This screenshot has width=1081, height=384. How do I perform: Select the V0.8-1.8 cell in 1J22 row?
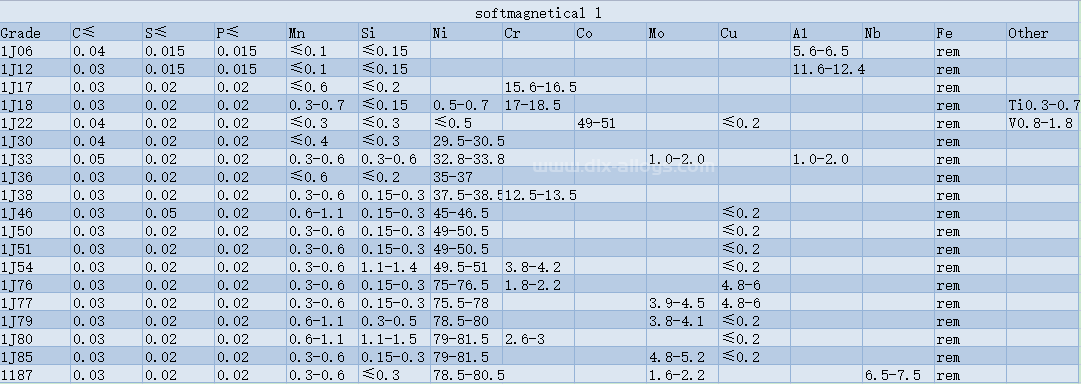tap(1043, 123)
